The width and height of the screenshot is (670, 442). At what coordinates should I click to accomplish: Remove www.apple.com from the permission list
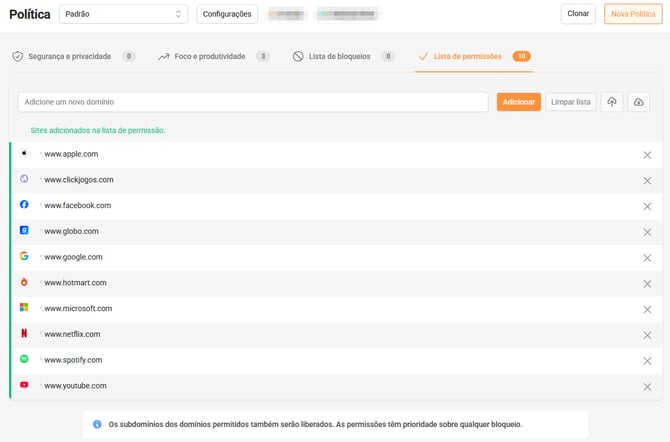[x=647, y=155]
